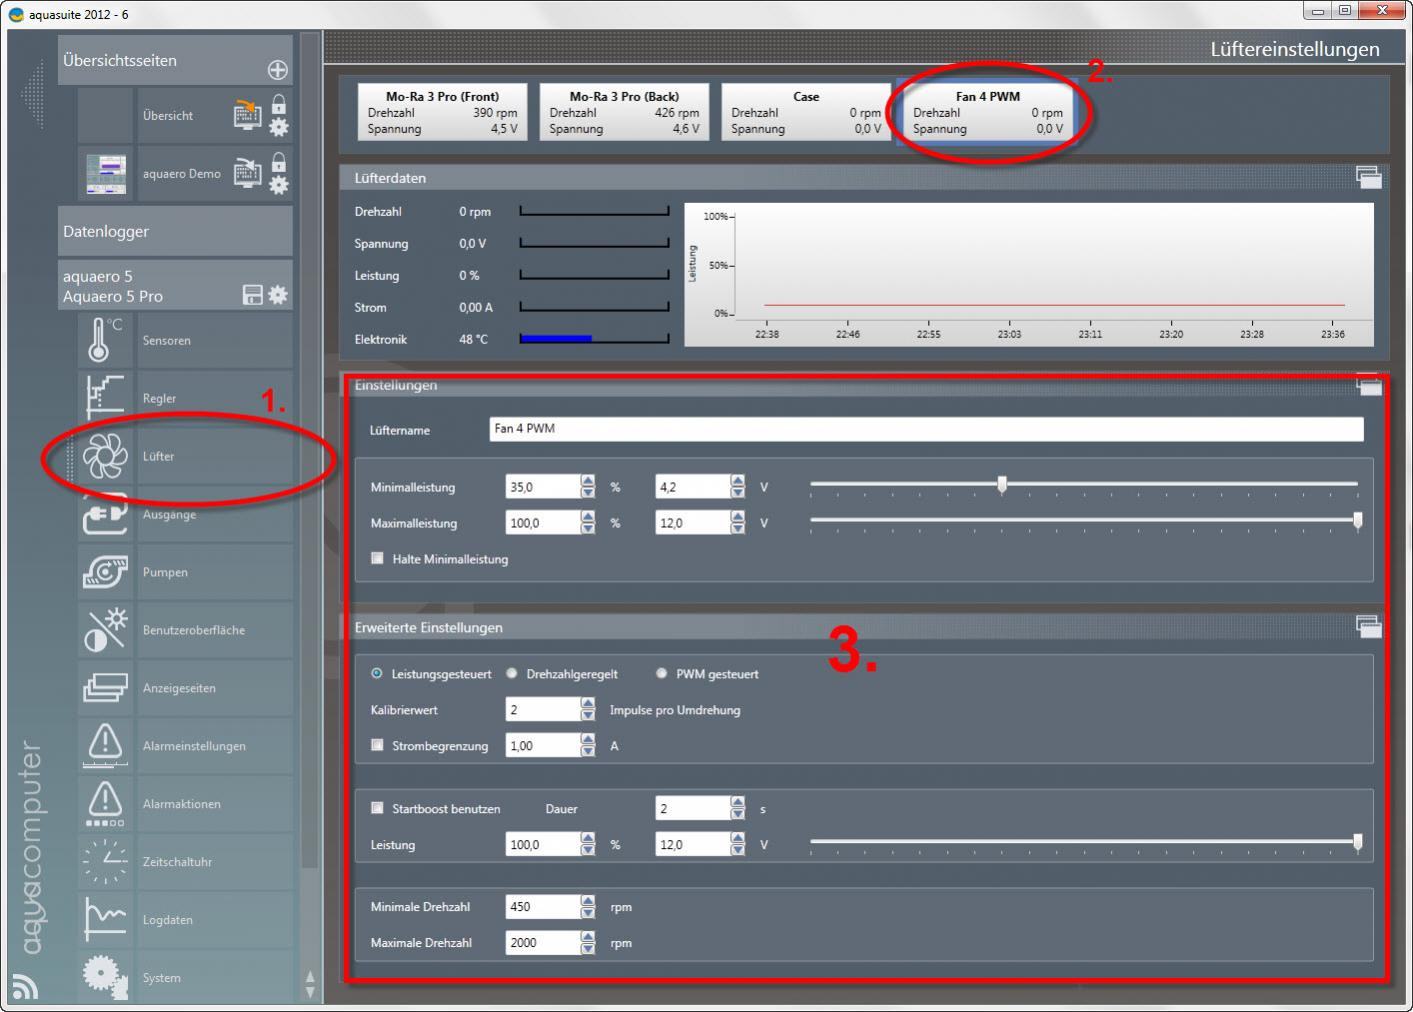Open the System gear icon
Viewport: 1413px width, 1012px height.
tap(104, 977)
